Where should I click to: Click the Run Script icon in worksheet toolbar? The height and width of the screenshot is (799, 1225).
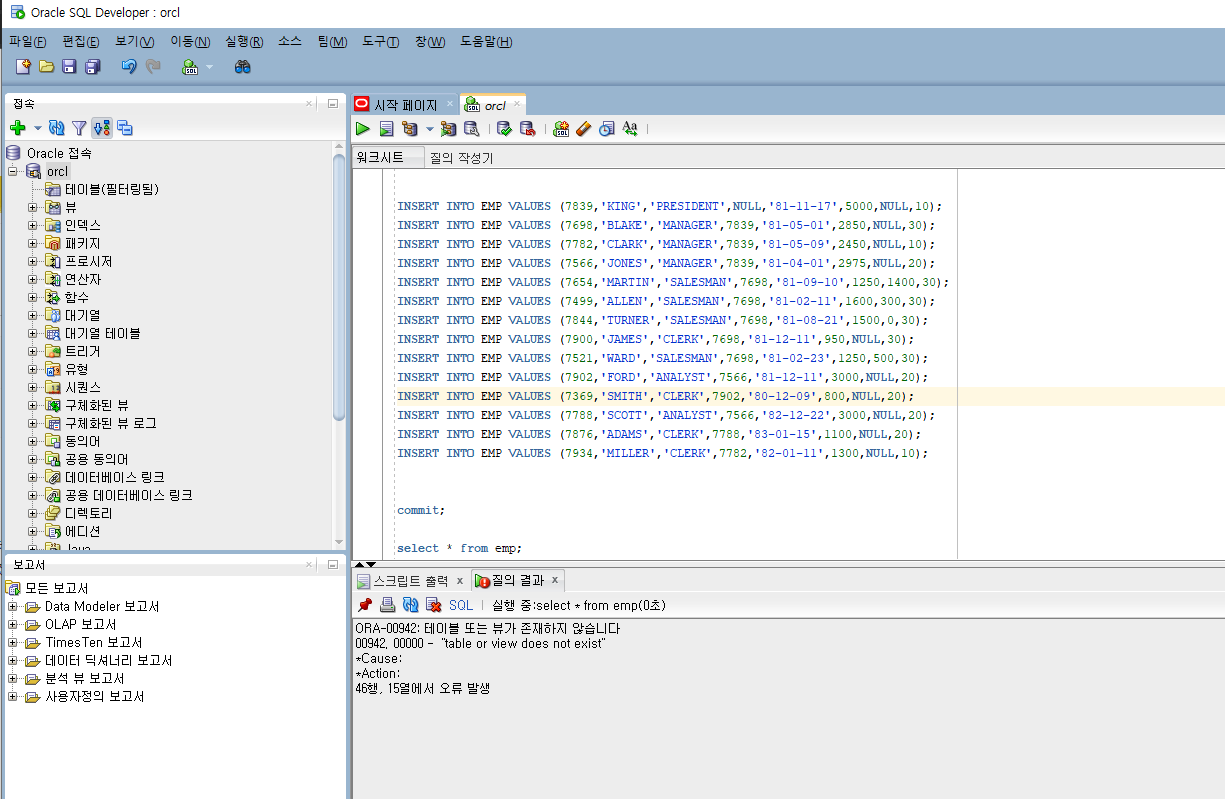(386, 128)
